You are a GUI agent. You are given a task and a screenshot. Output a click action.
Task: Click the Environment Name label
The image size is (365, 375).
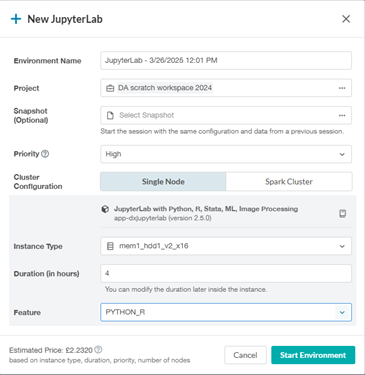click(47, 61)
